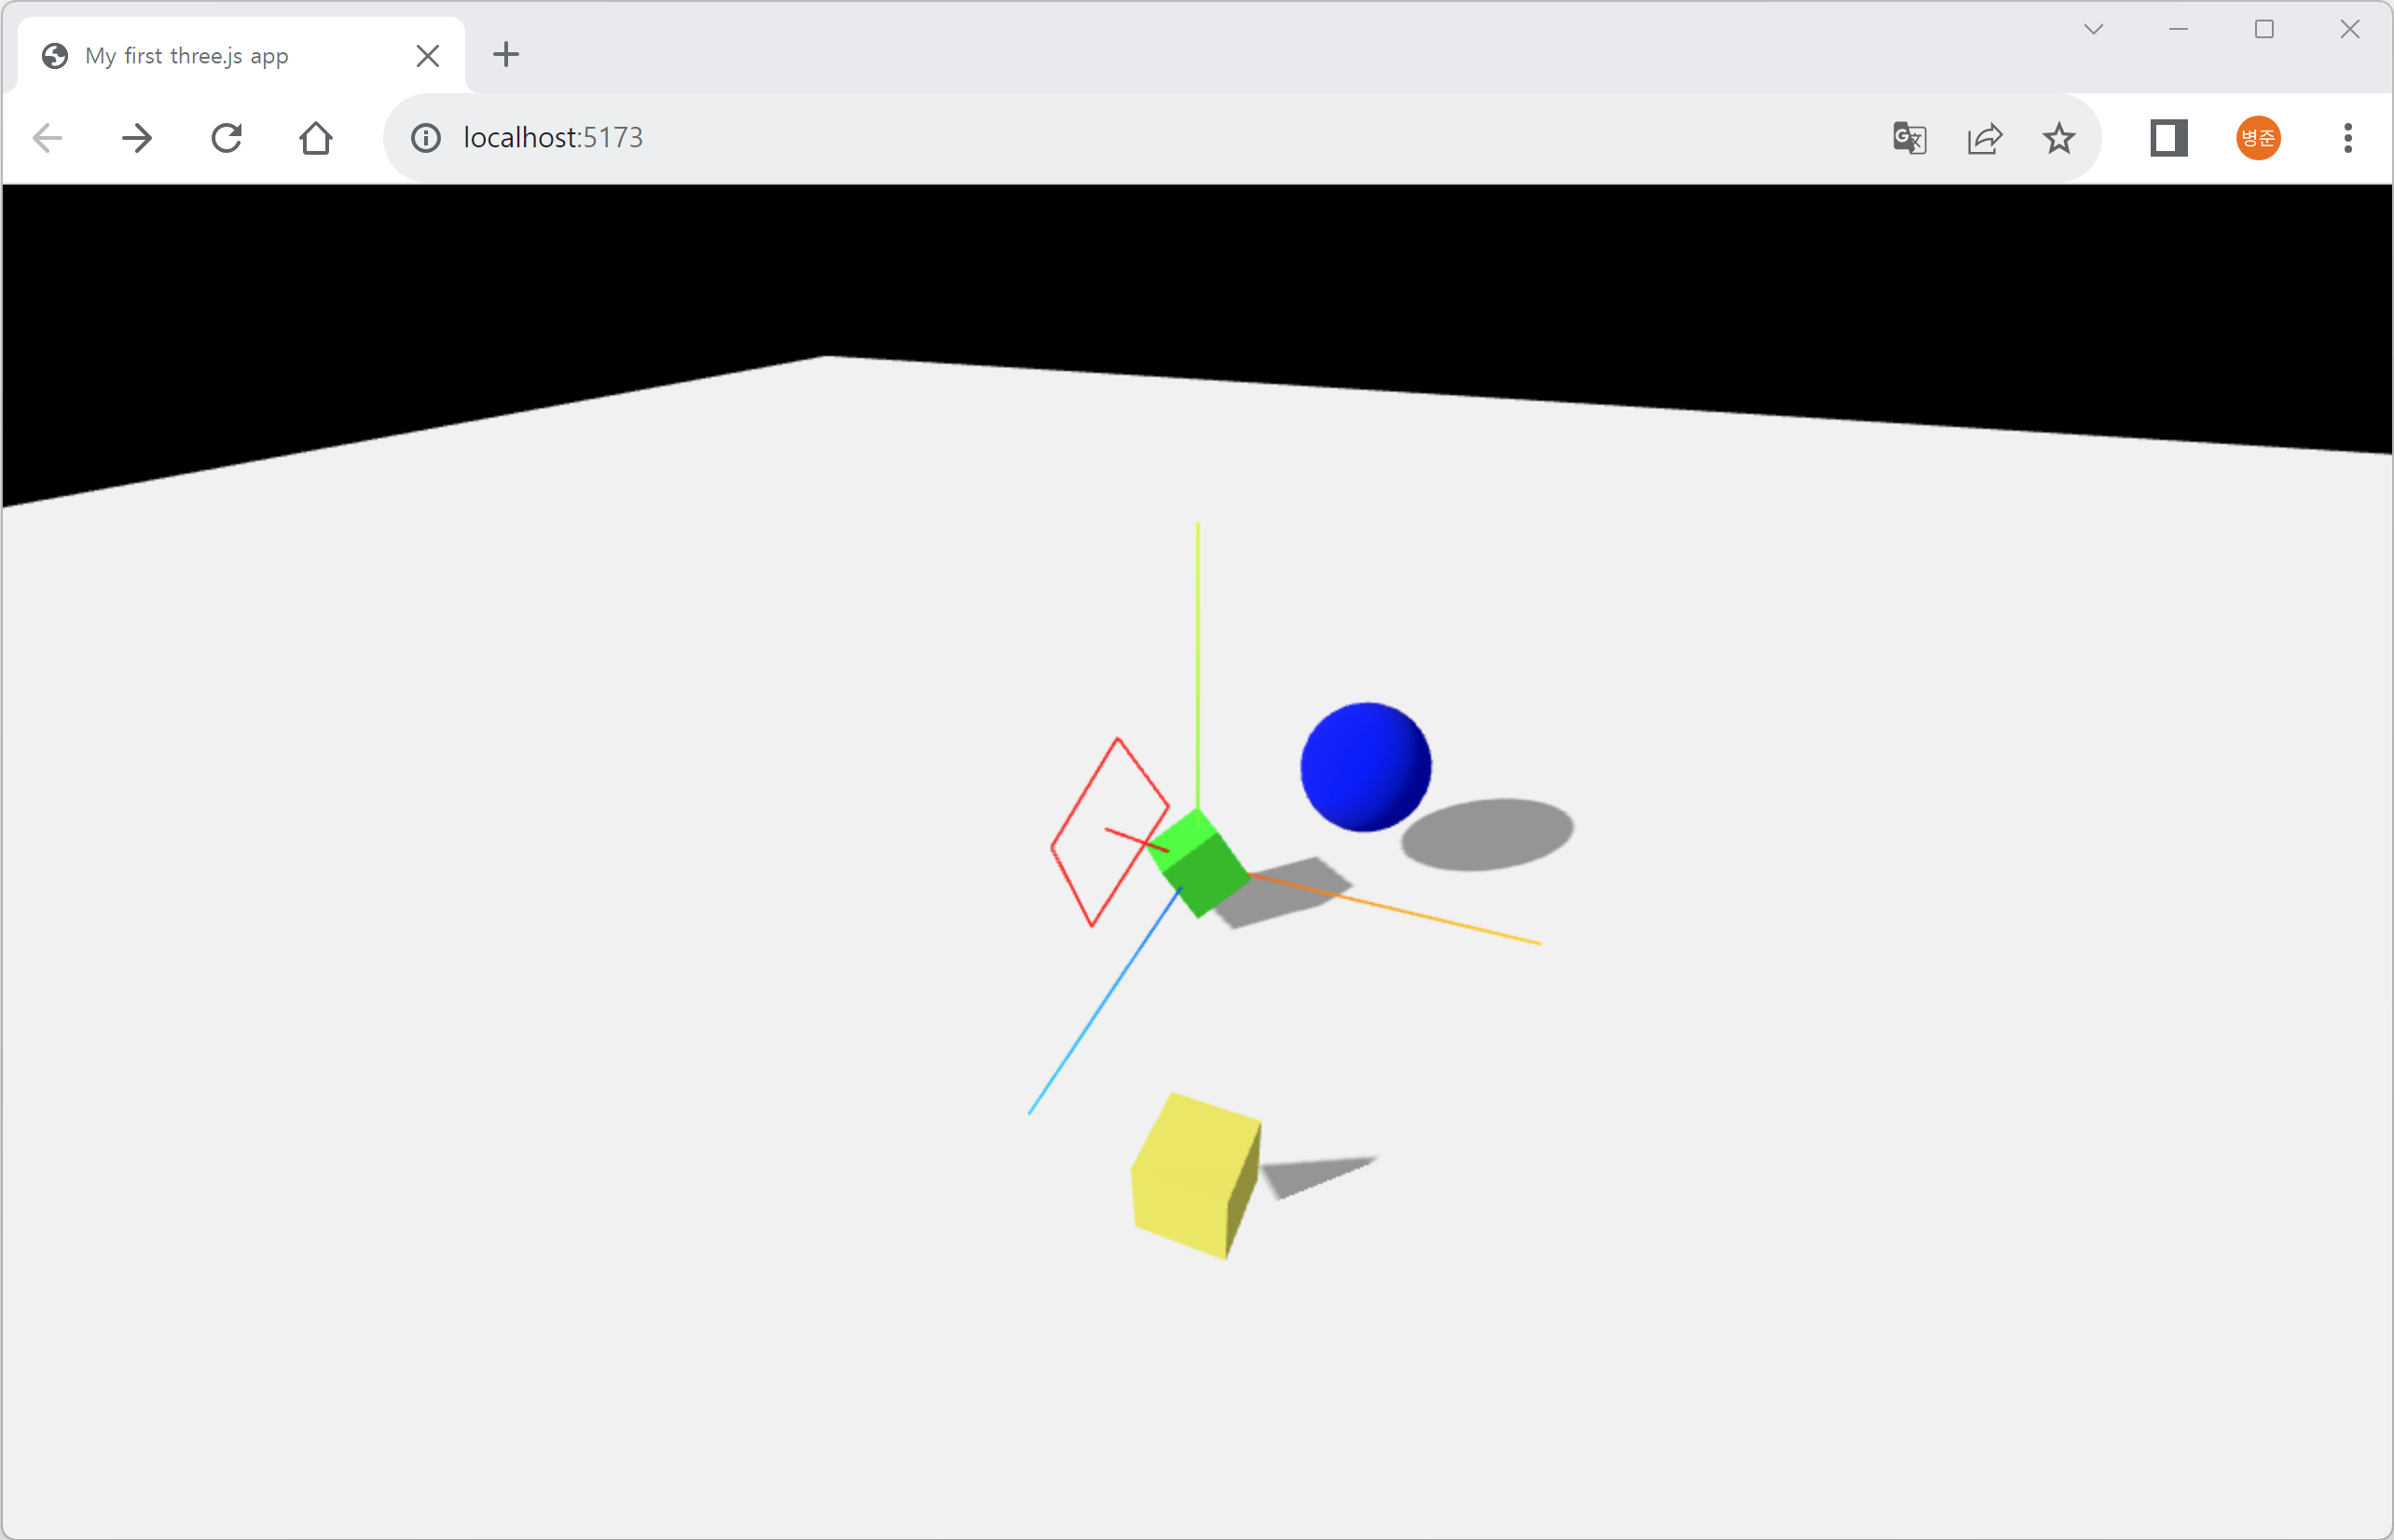Click the forward navigation arrow

point(137,138)
